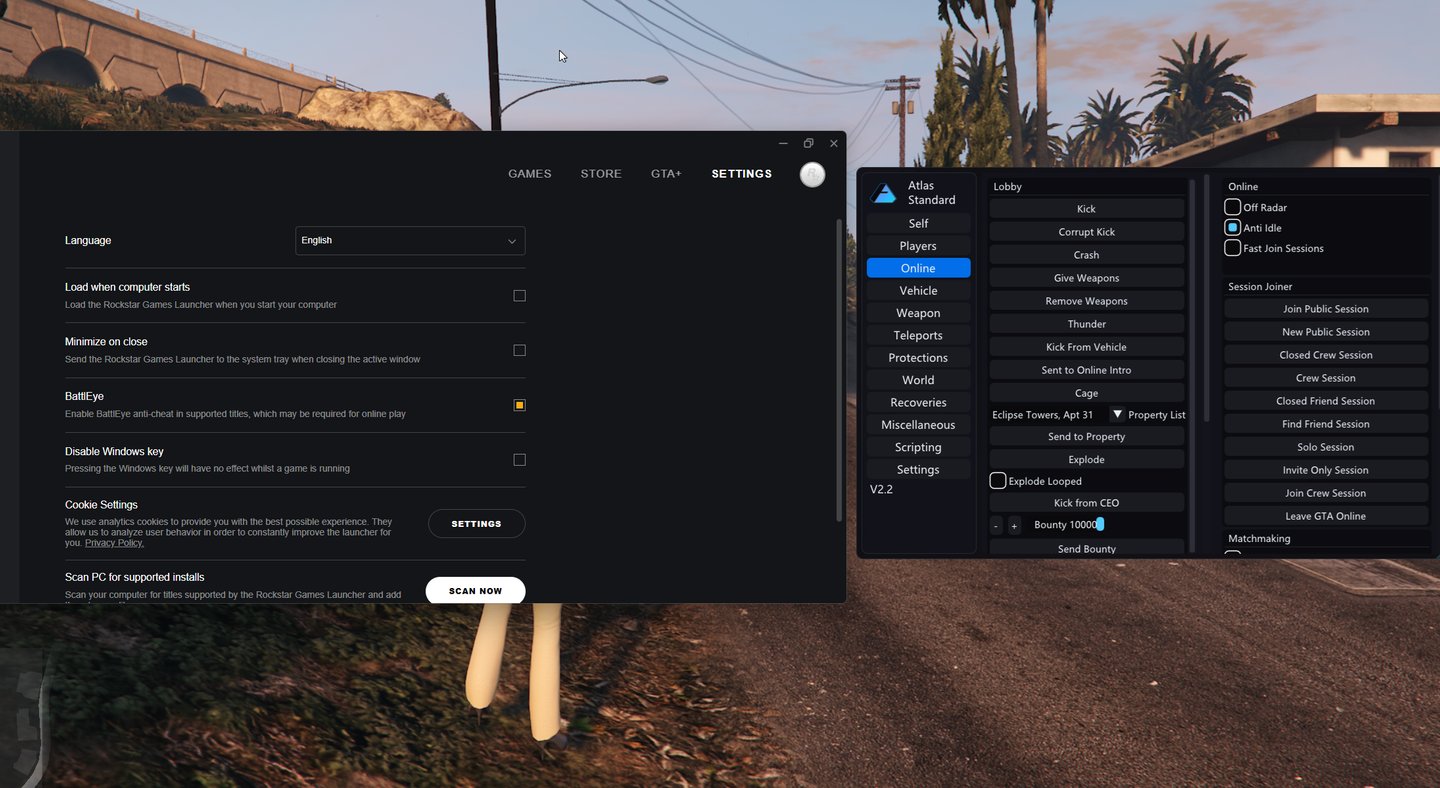Open the Teleports tab in Atlas

coord(918,335)
